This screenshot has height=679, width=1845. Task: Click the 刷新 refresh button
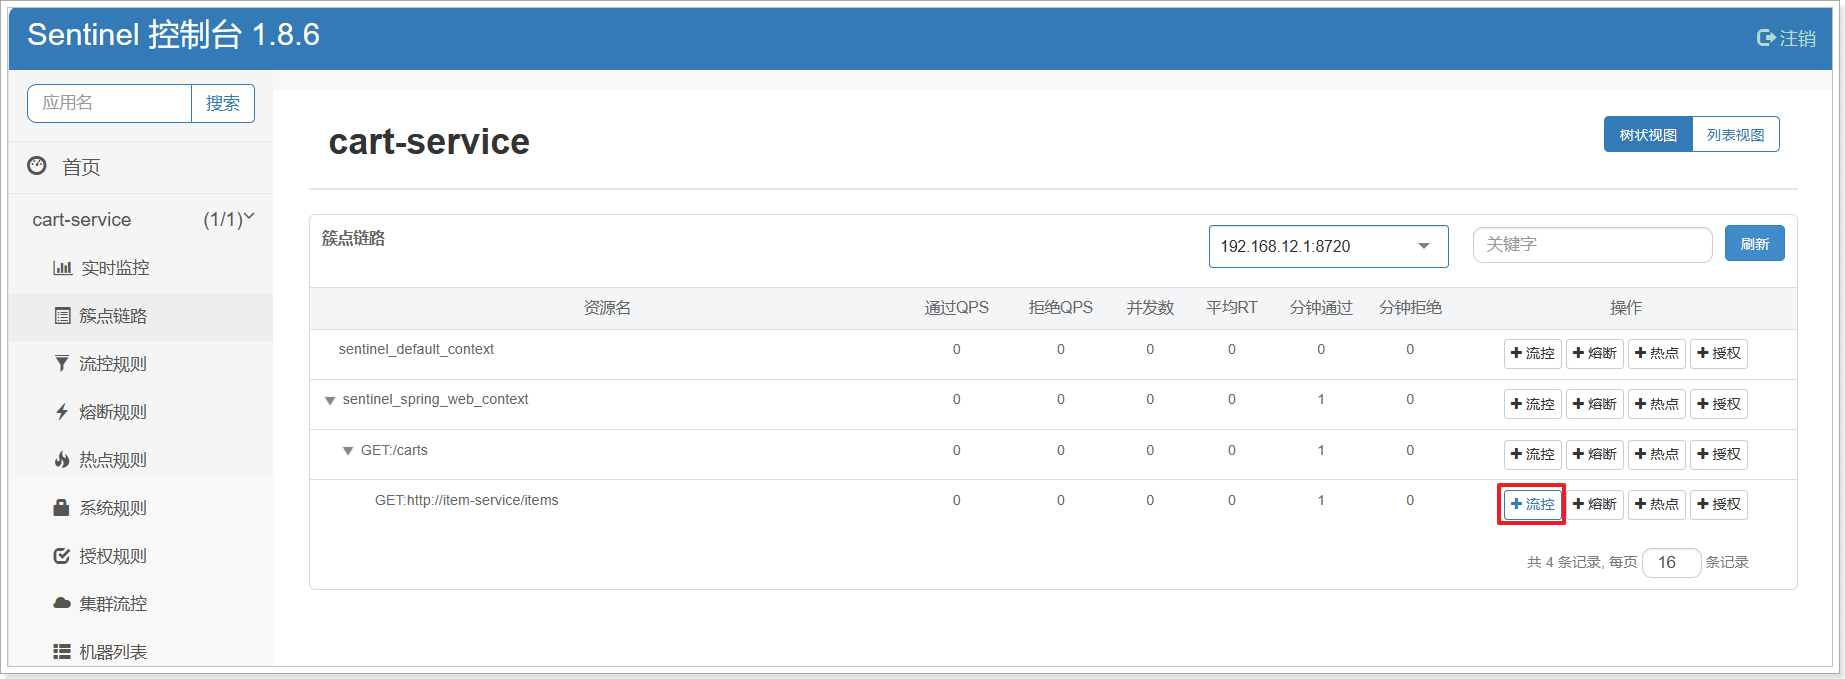point(1755,244)
